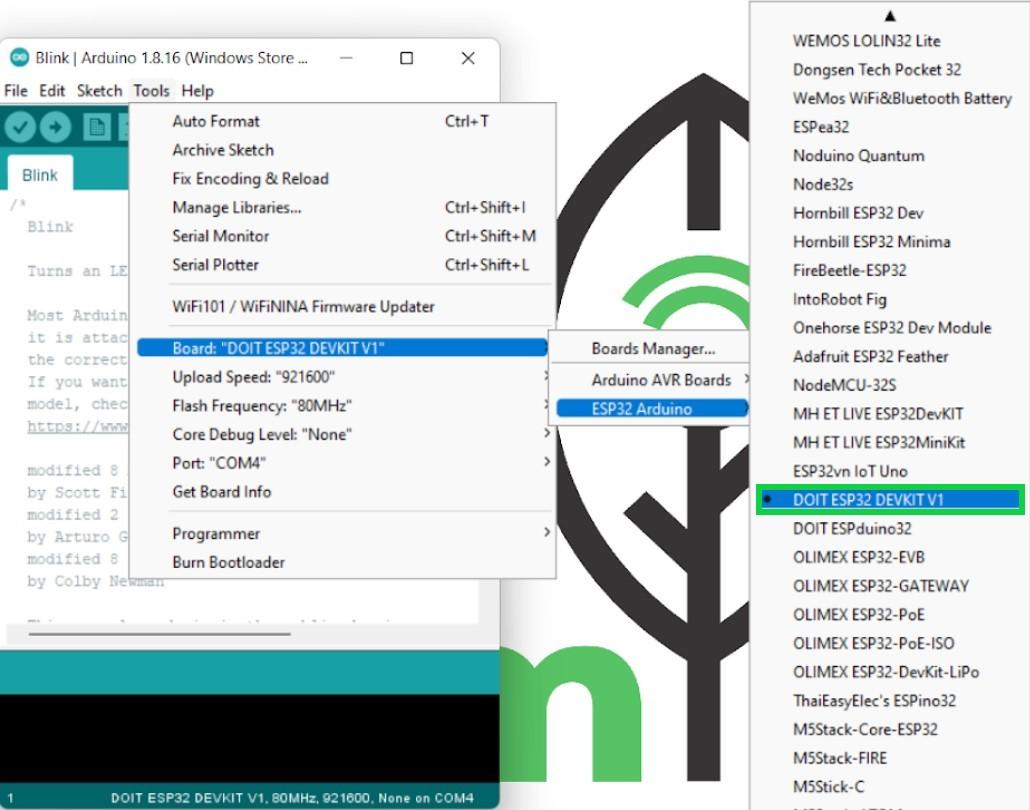Expand the Port COM4 submenu
The height and width of the screenshot is (810, 1030).
point(300,463)
